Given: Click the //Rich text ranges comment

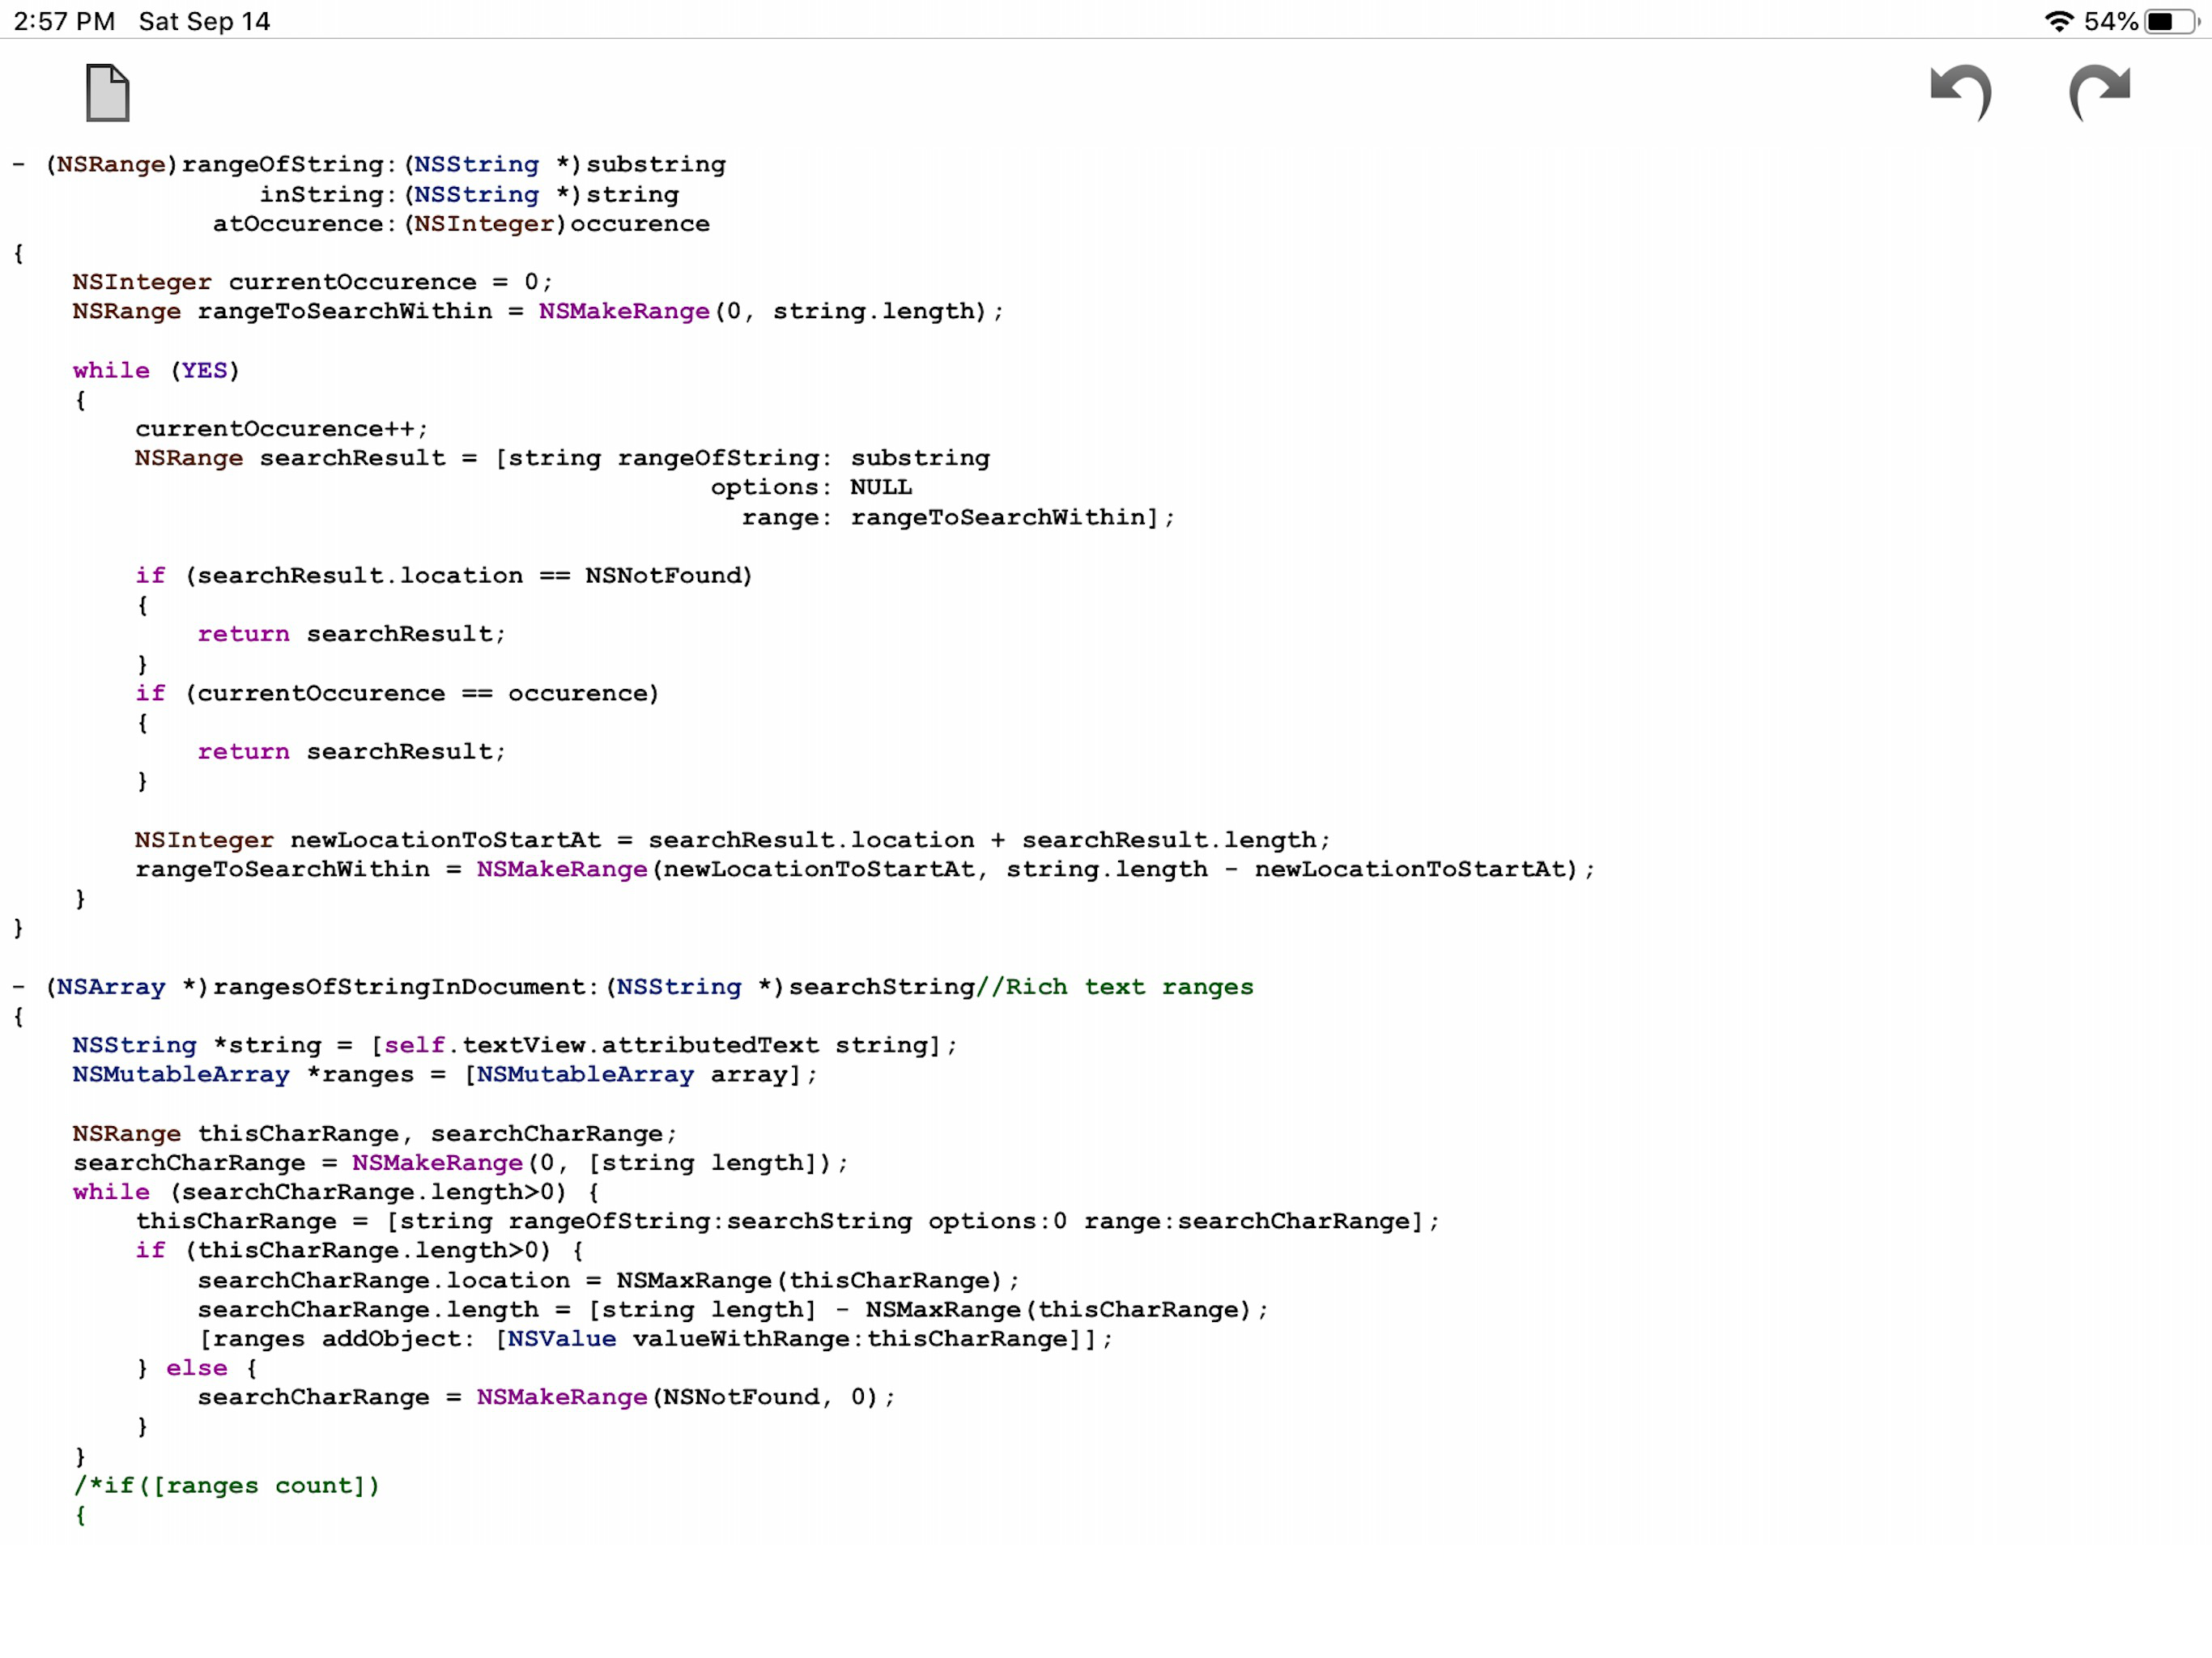Looking at the screenshot, I should pyautogui.click(x=1115, y=987).
